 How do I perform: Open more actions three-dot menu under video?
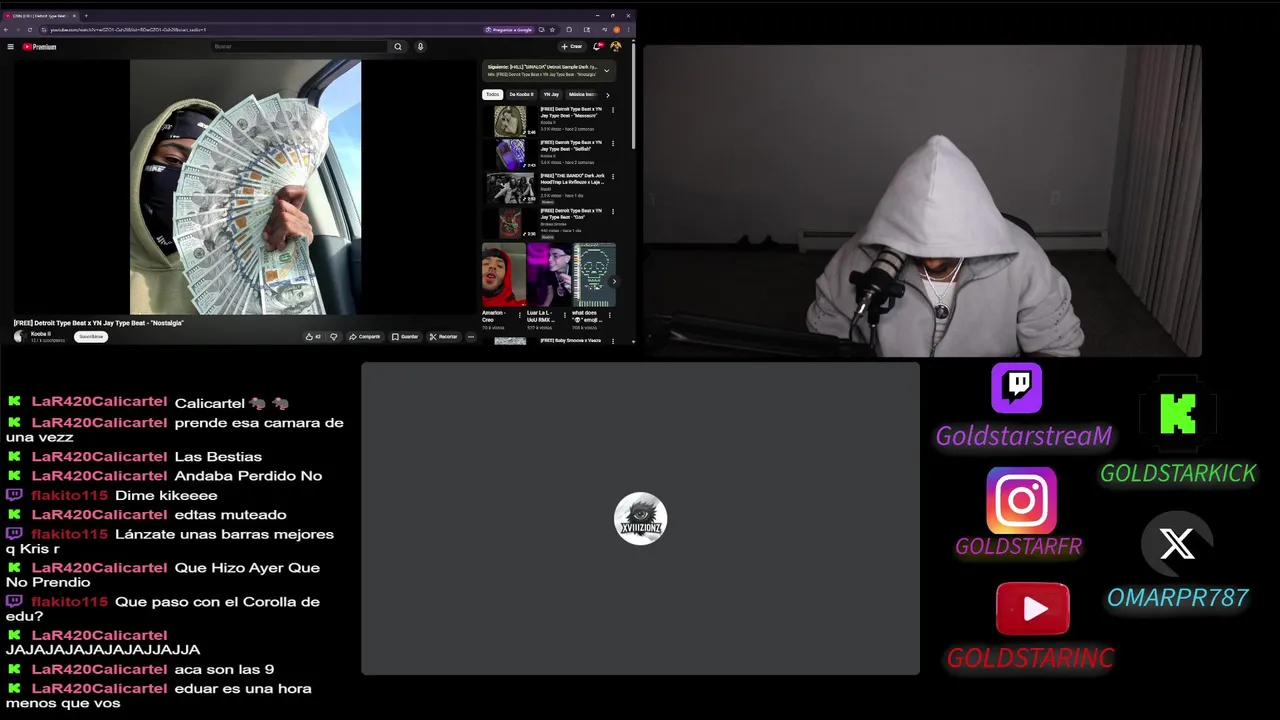click(x=471, y=337)
